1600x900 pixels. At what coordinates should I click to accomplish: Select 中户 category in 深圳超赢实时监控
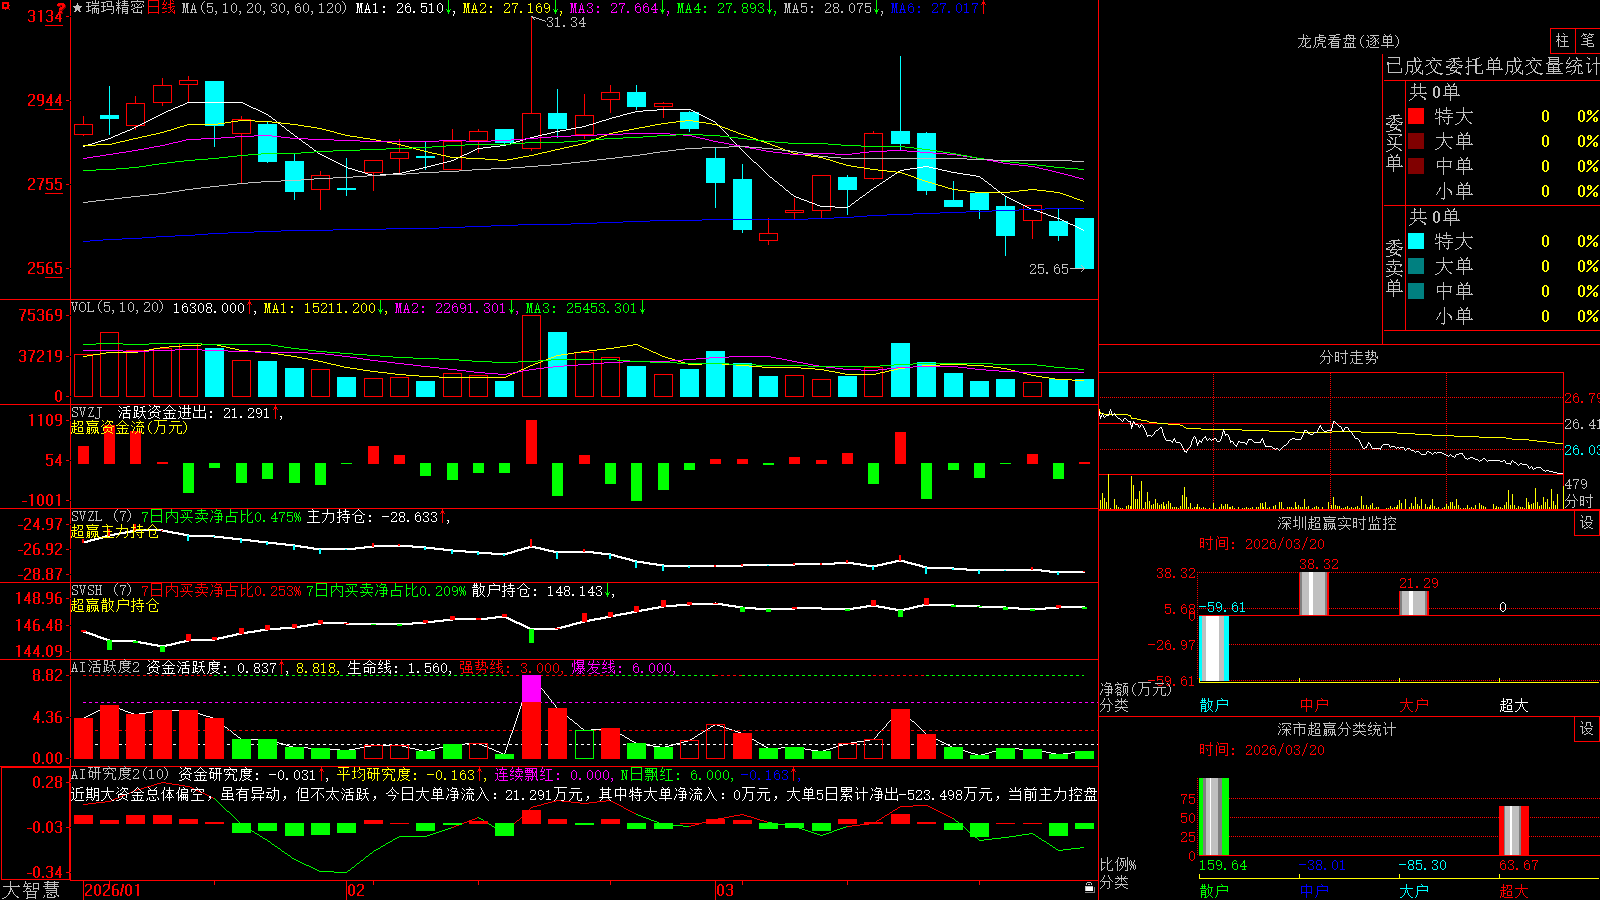(x=1314, y=705)
